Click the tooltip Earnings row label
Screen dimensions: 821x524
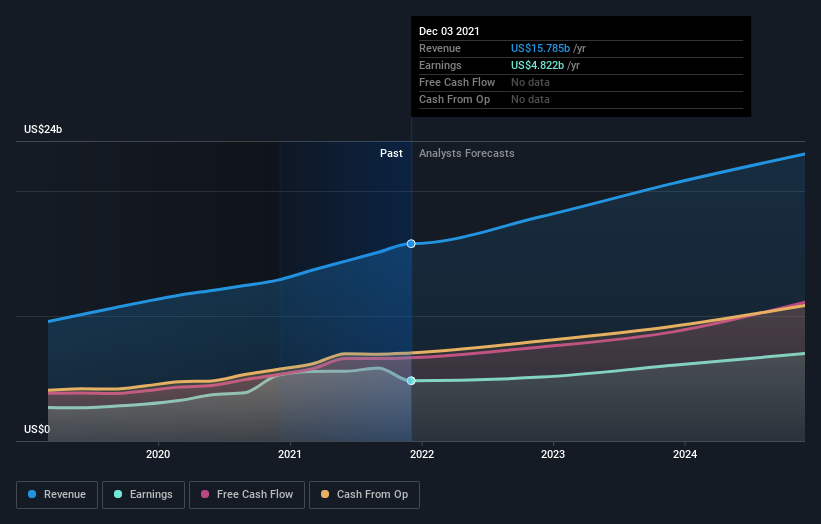coord(440,65)
